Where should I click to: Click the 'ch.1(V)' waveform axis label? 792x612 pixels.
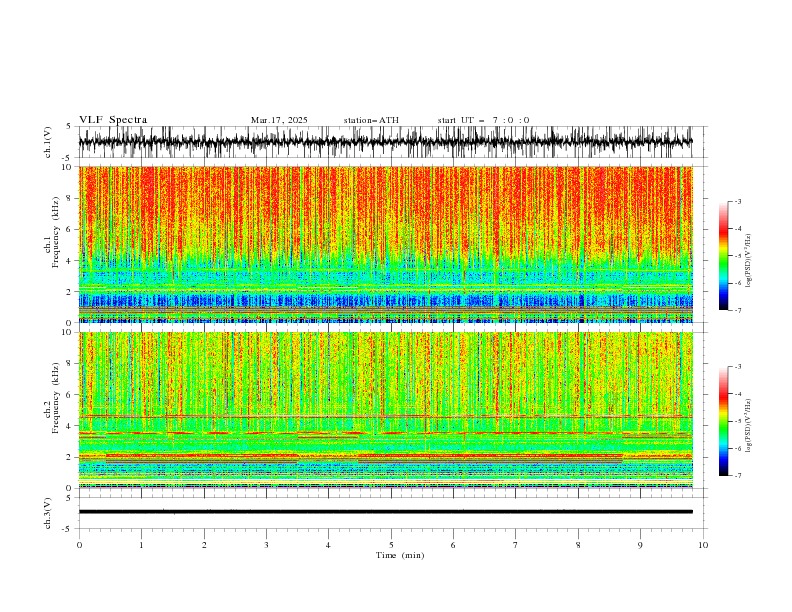[48, 142]
